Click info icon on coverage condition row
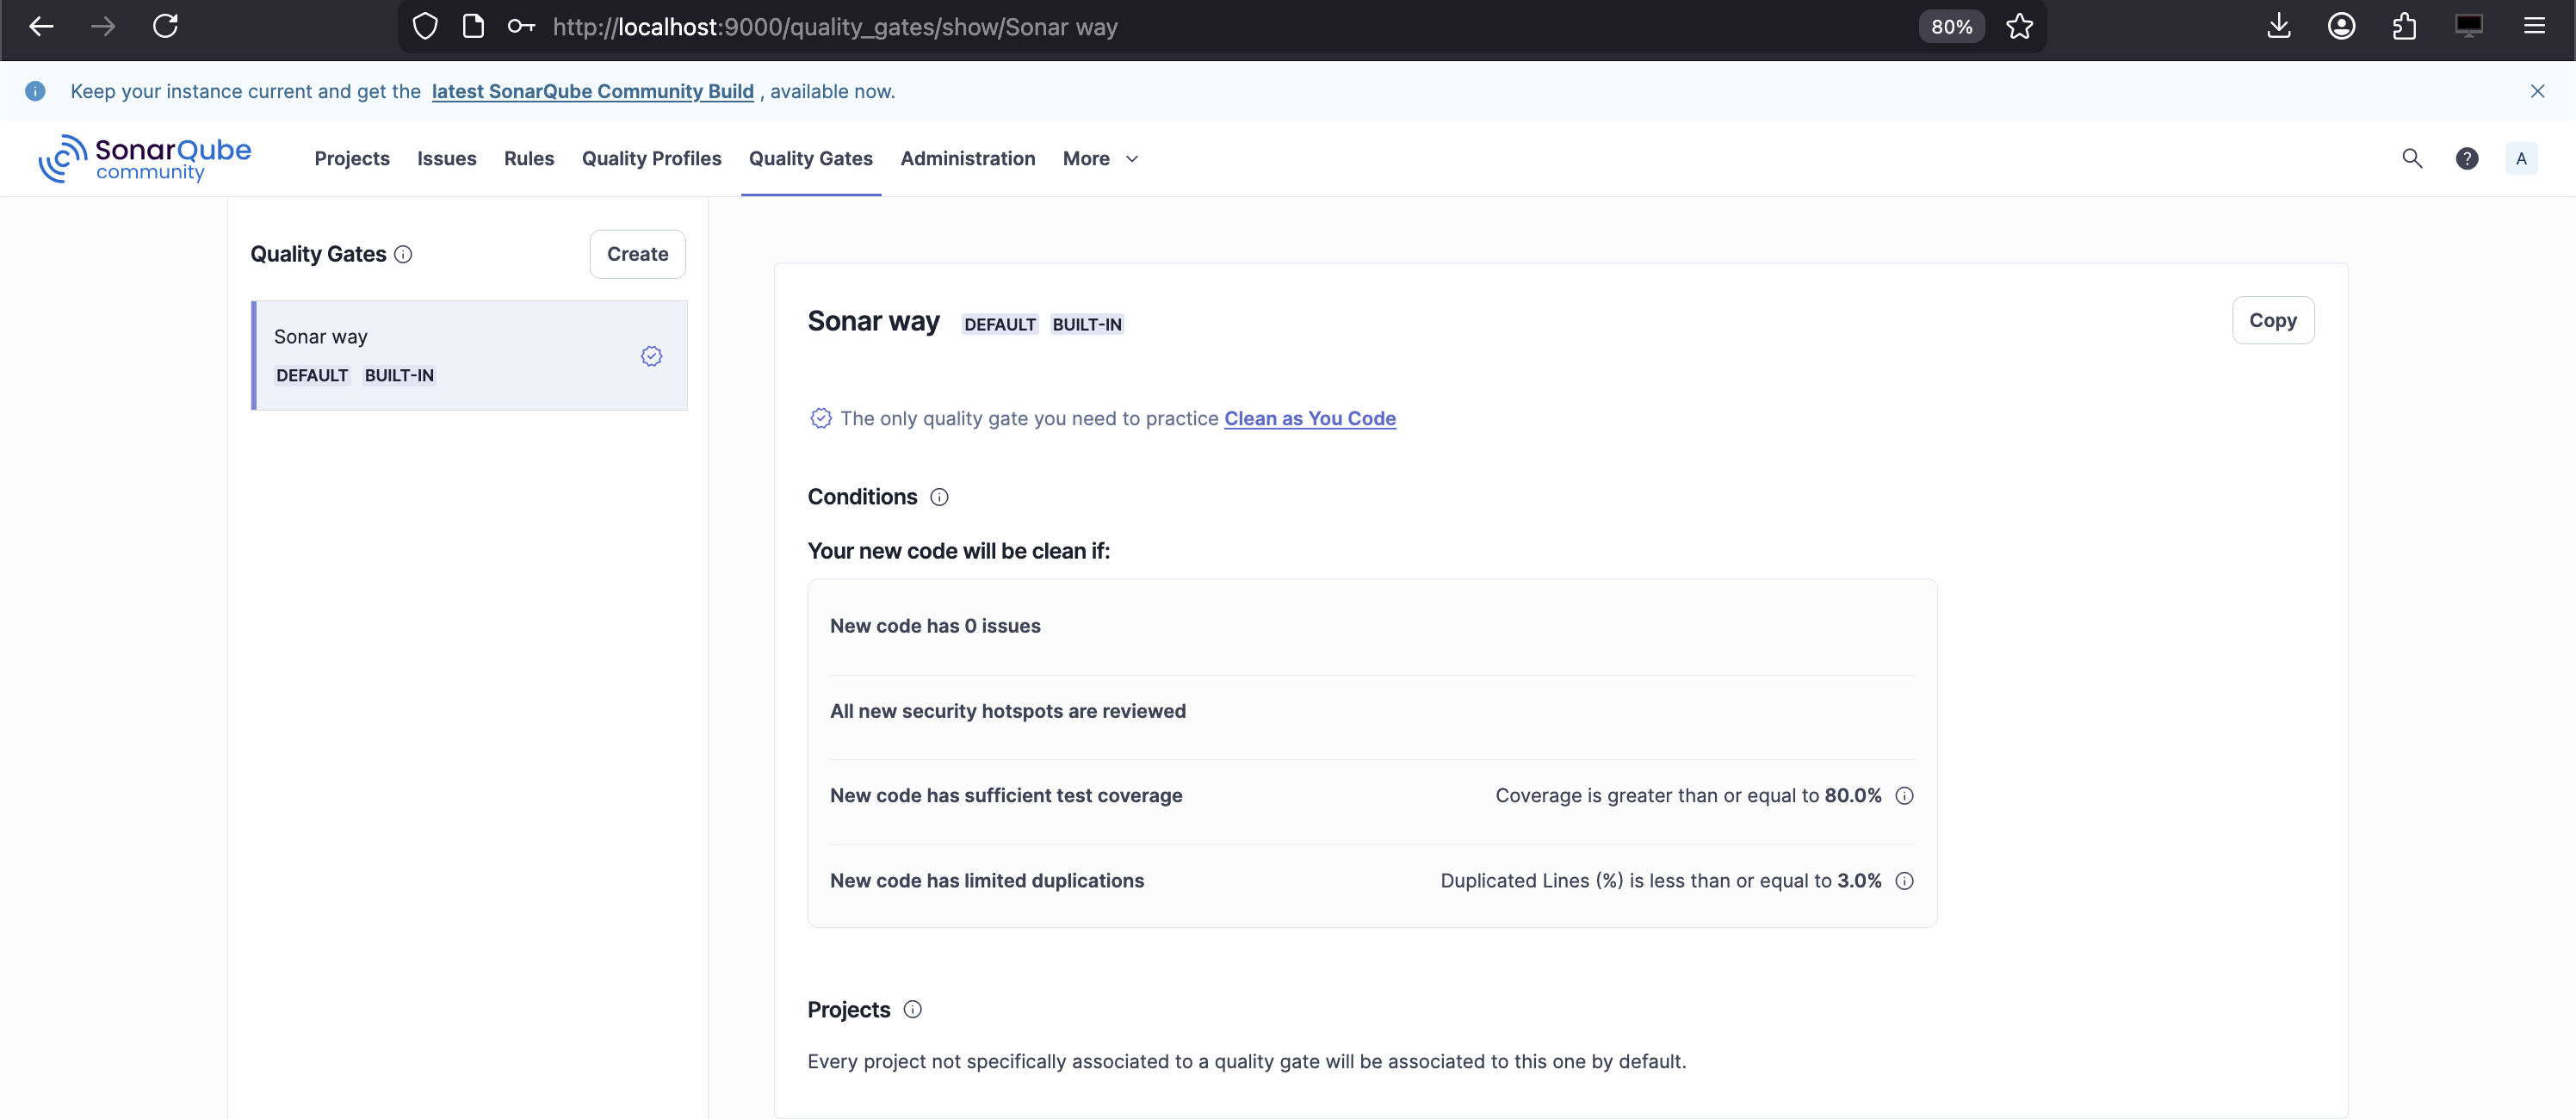Viewport: 2576px width, 1119px height. click(x=1904, y=796)
